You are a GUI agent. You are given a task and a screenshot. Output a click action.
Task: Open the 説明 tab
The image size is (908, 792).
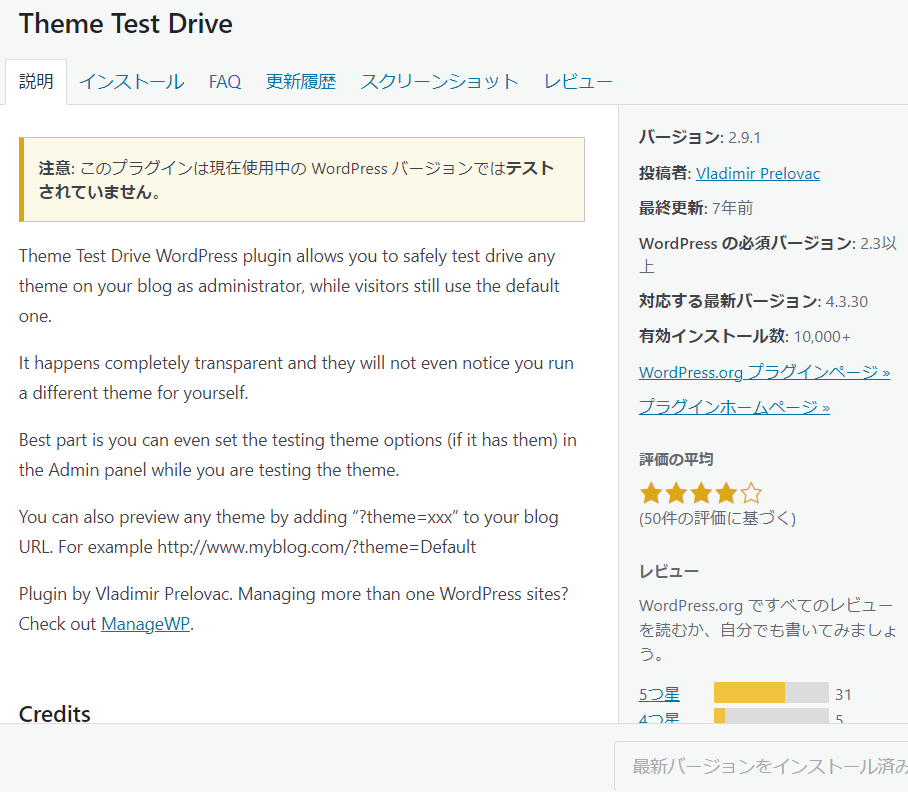[36, 82]
